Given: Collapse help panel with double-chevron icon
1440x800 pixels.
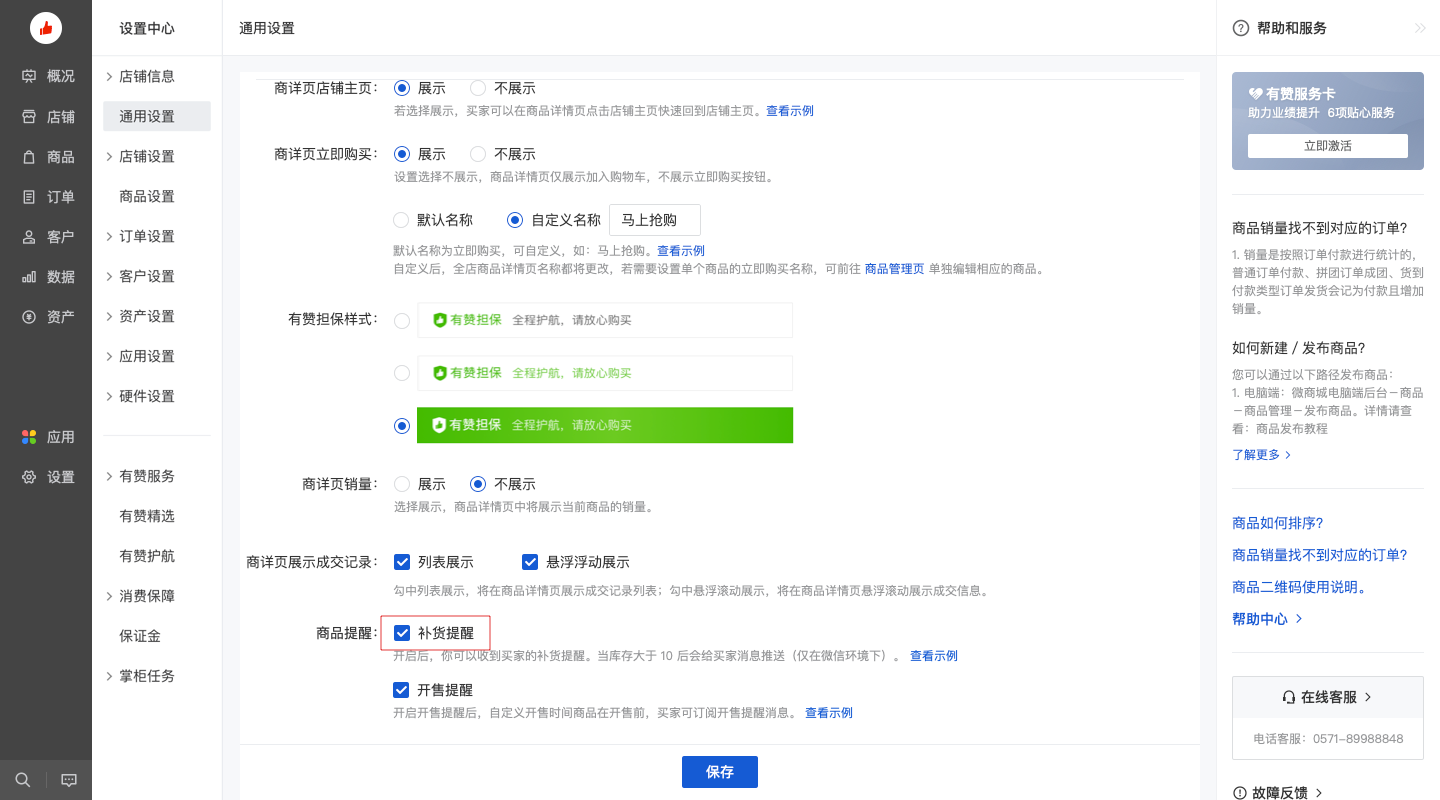Looking at the screenshot, I should click(x=1420, y=28).
